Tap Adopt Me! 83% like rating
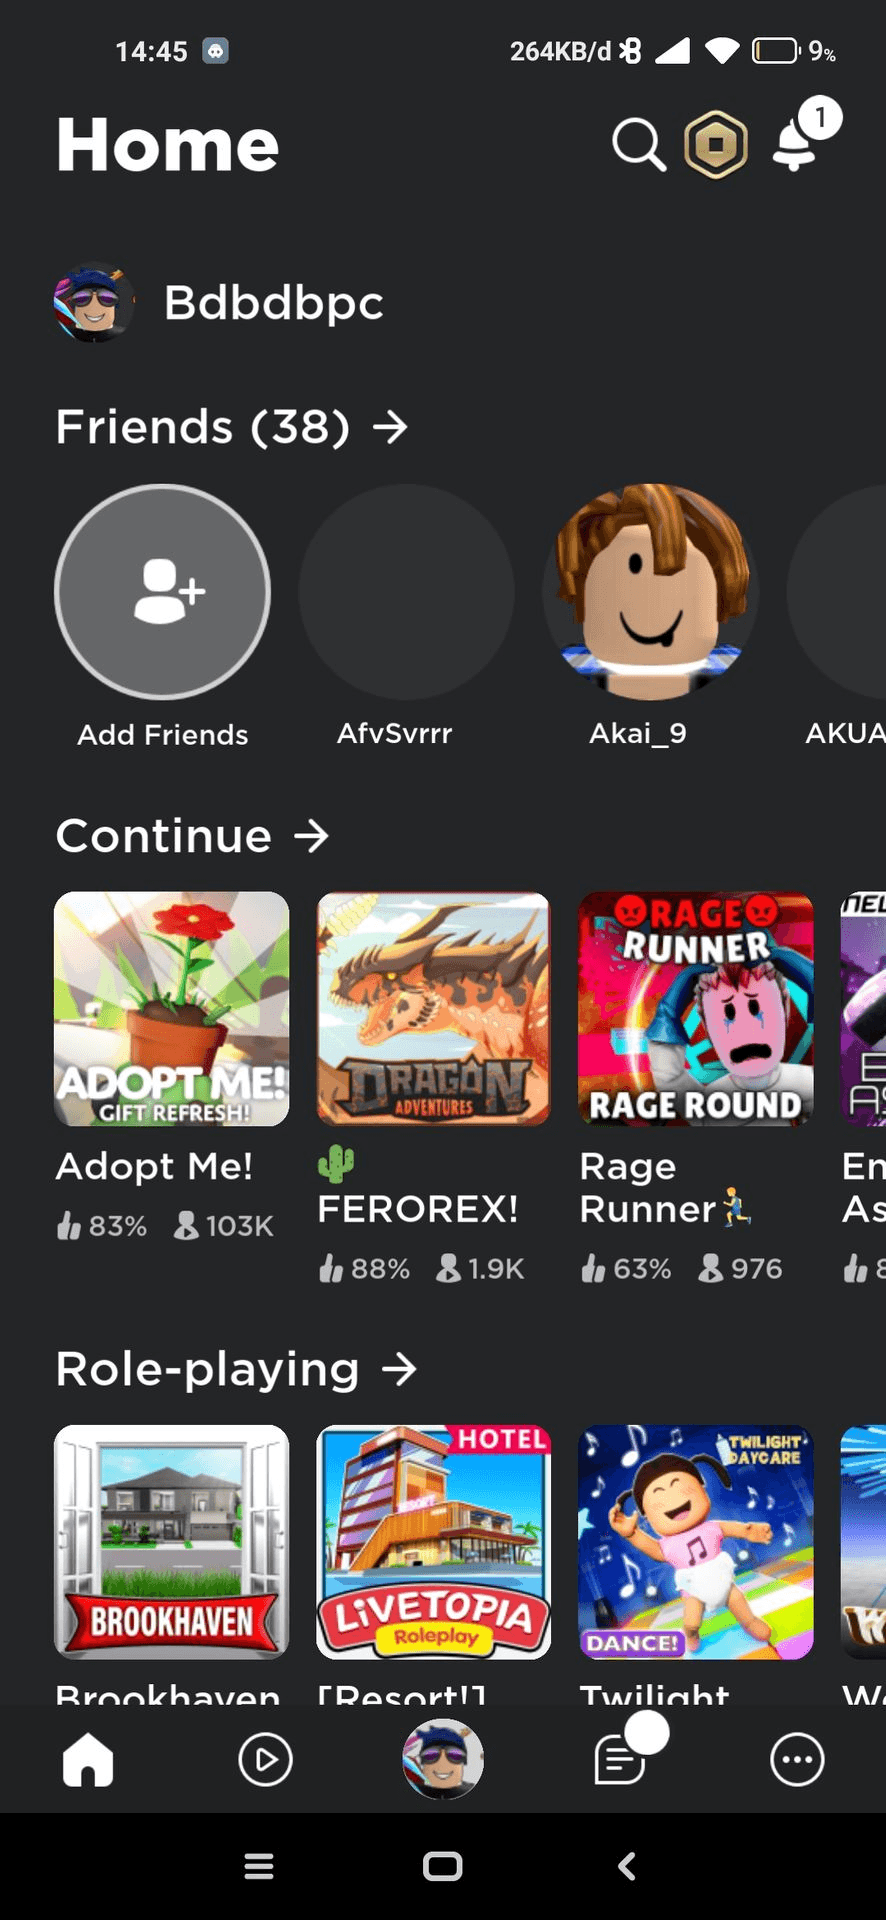Screen dimensions: 886x1920 click(x=102, y=1226)
